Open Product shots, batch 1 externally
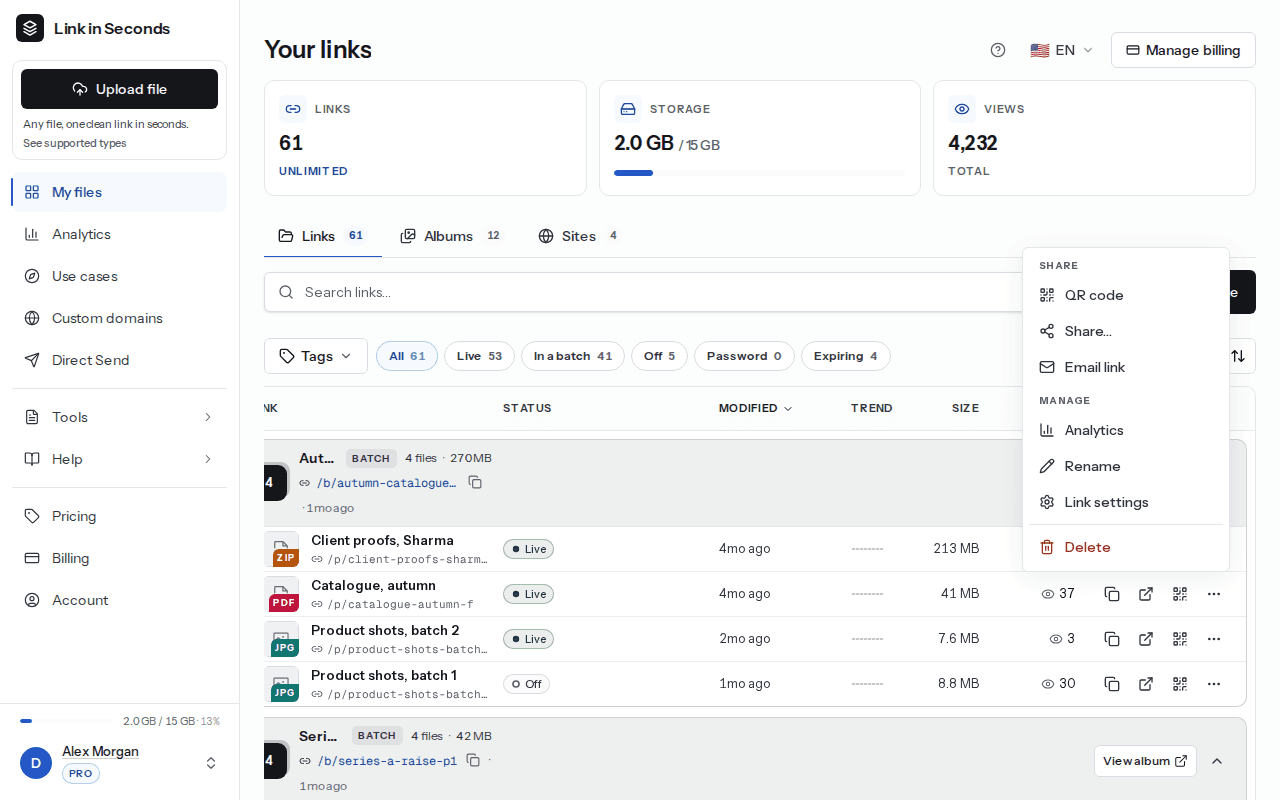 tap(1146, 684)
